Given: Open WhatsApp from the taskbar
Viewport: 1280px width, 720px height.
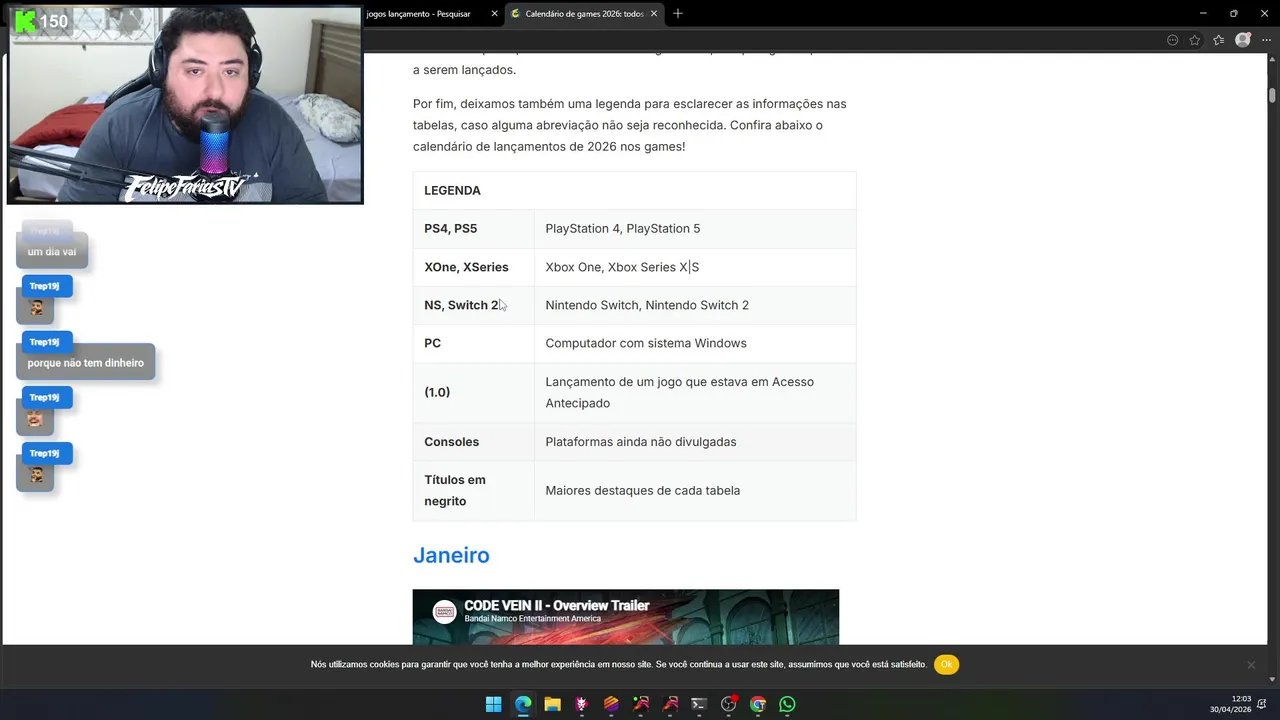Looking at the screenshot, I should click(787, 704).
